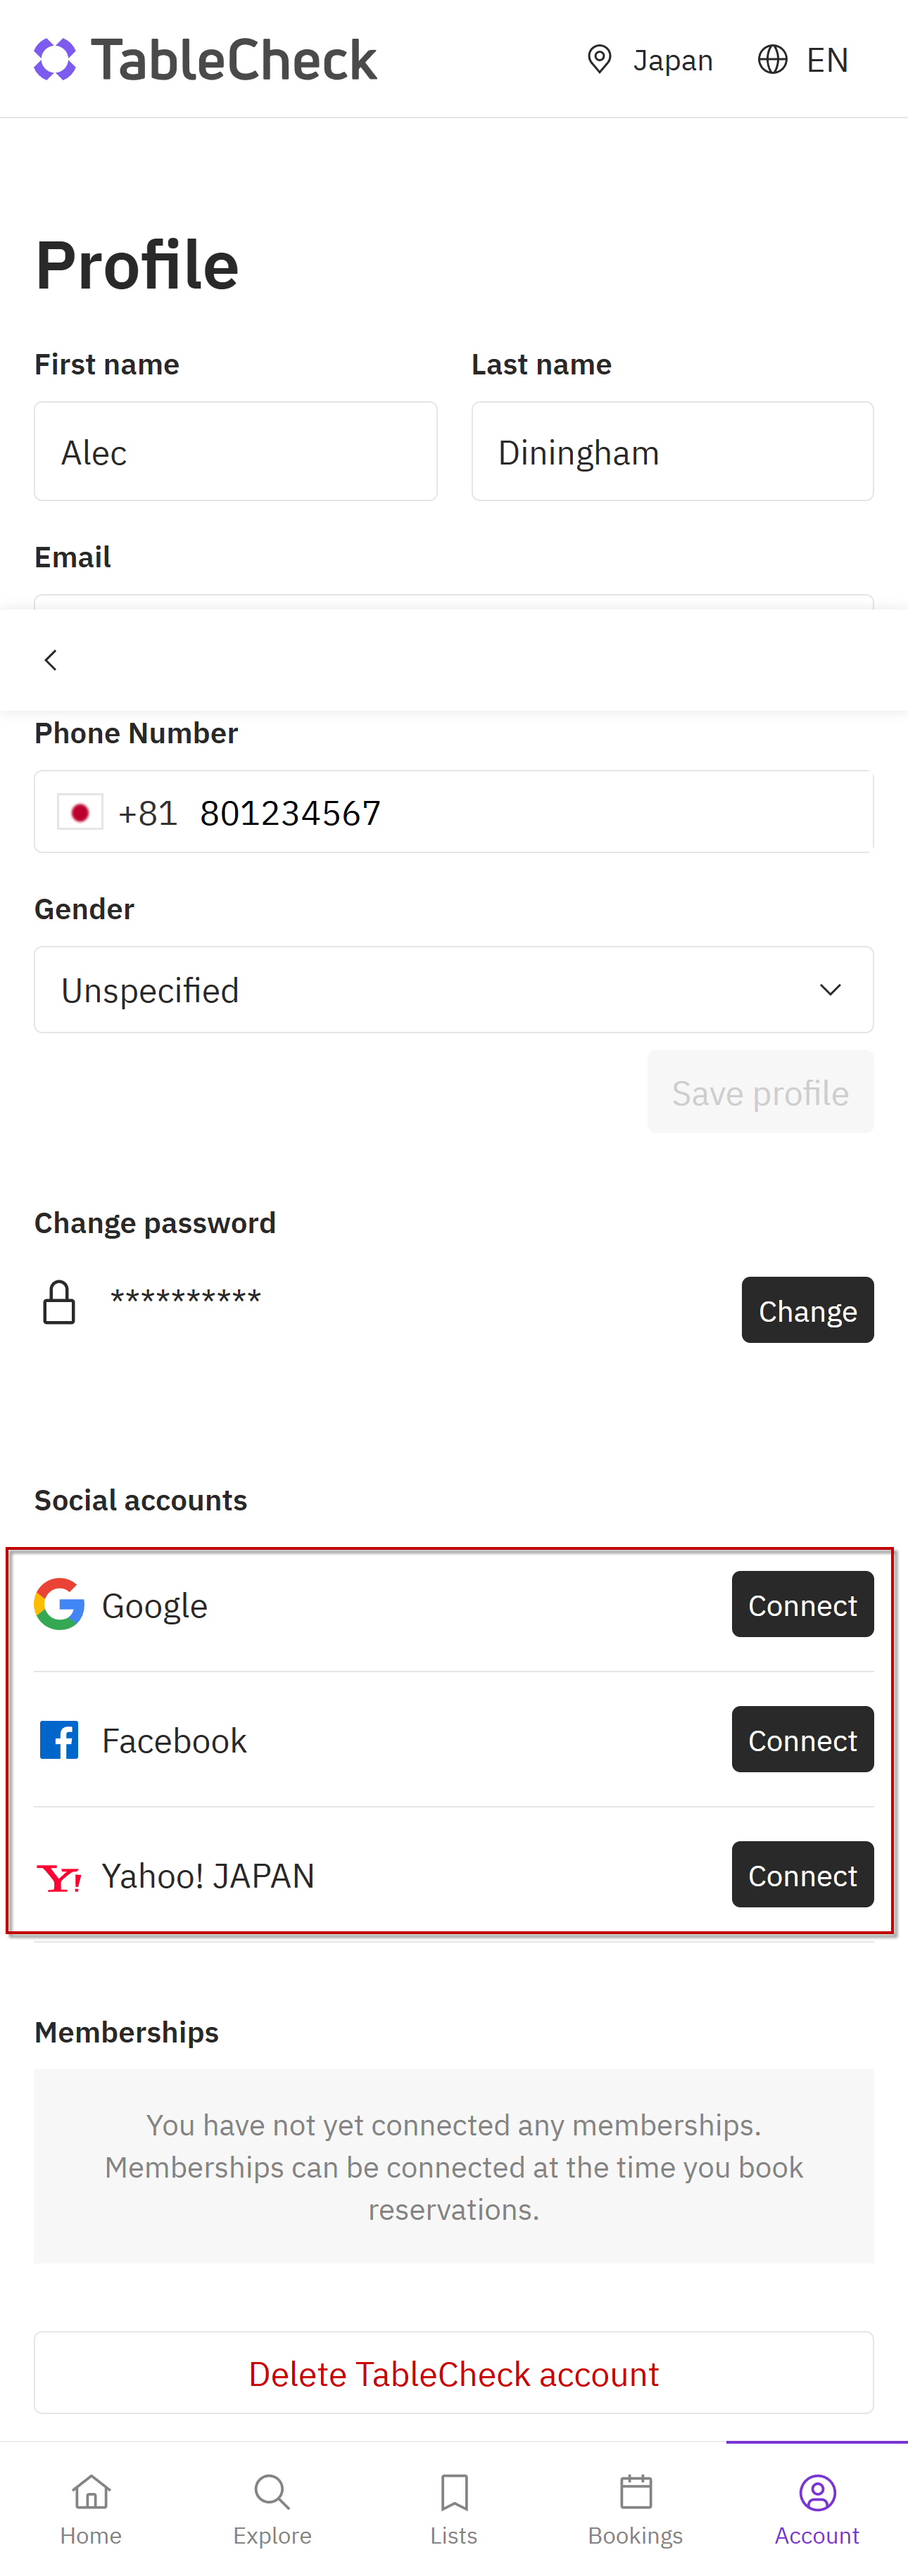Connect the Yahoo! JAPAN account
Screen dimensions: 908x2576
tap(802, 1874)
